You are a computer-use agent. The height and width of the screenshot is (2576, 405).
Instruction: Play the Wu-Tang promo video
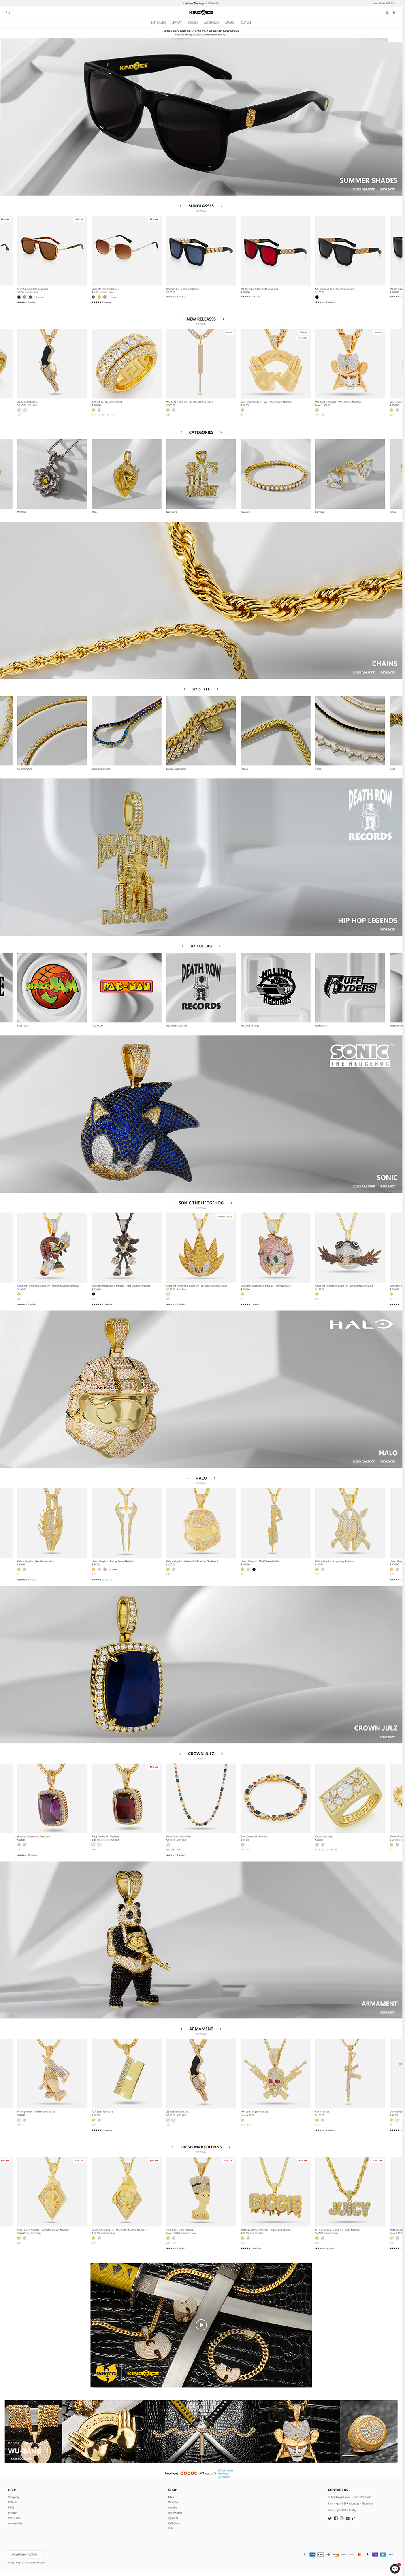click(201, 2325)
